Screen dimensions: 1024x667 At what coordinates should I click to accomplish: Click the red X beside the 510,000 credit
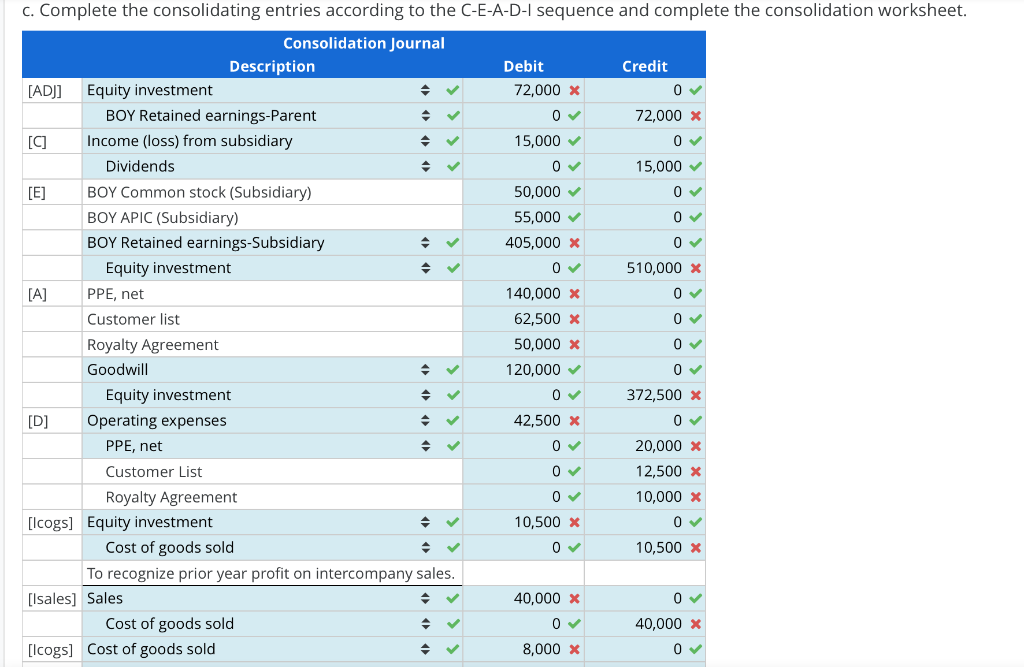pos(696,268)
